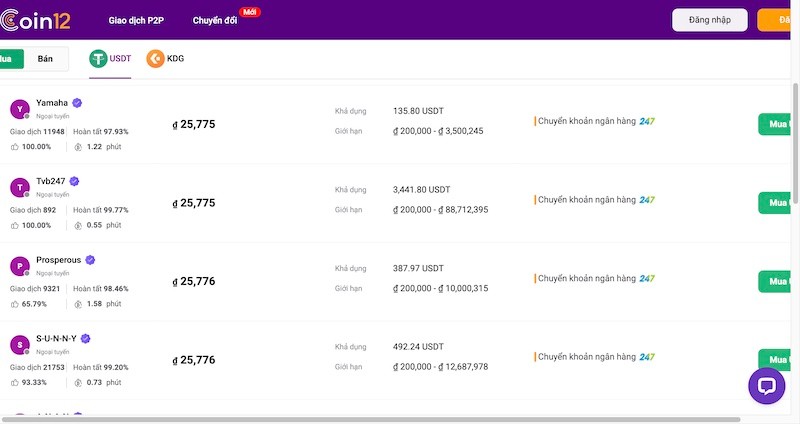The height and width of the screenshot is (424, 800).
Task: Open S-U-N-N-Y seller name link
Action: 56,338
